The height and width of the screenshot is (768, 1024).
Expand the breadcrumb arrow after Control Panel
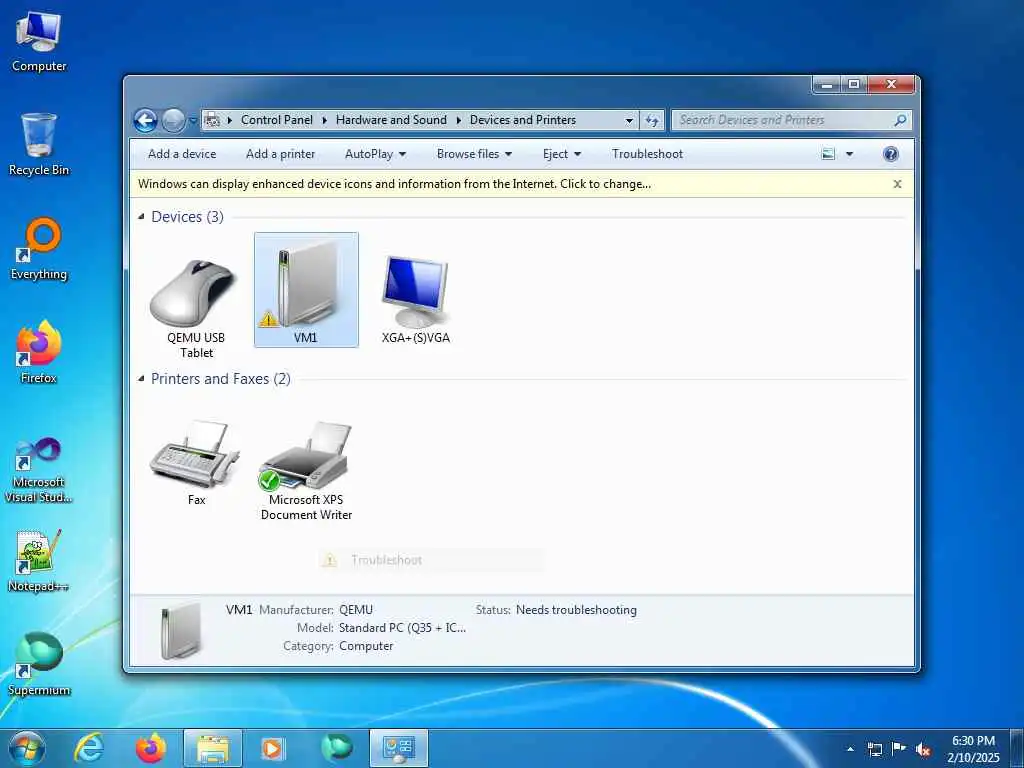click(x=325, y=120)
